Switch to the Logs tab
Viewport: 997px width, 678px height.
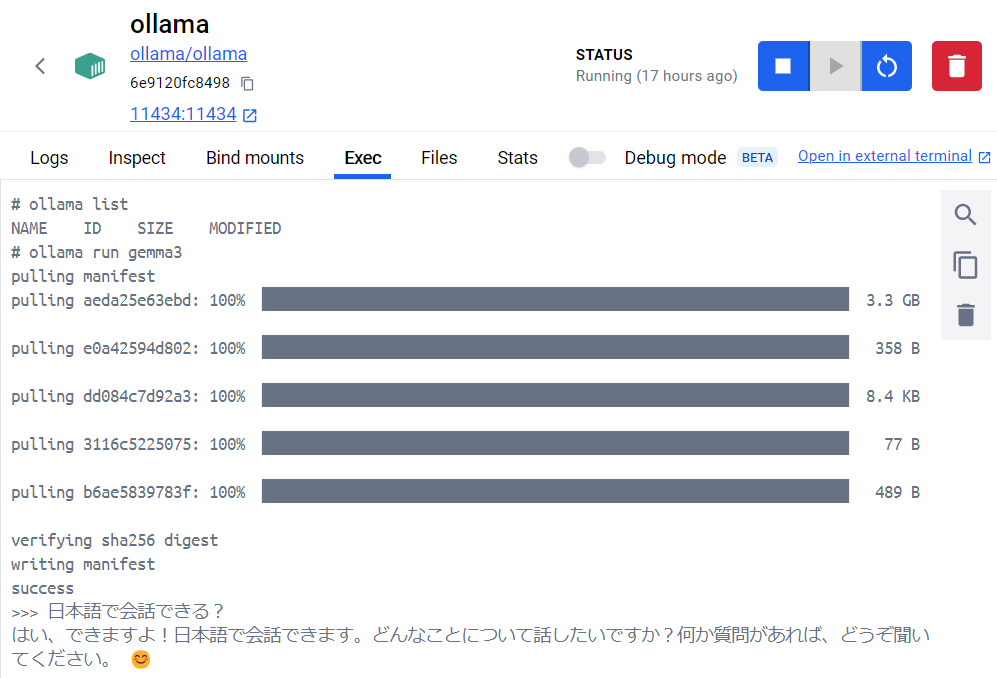49,158
